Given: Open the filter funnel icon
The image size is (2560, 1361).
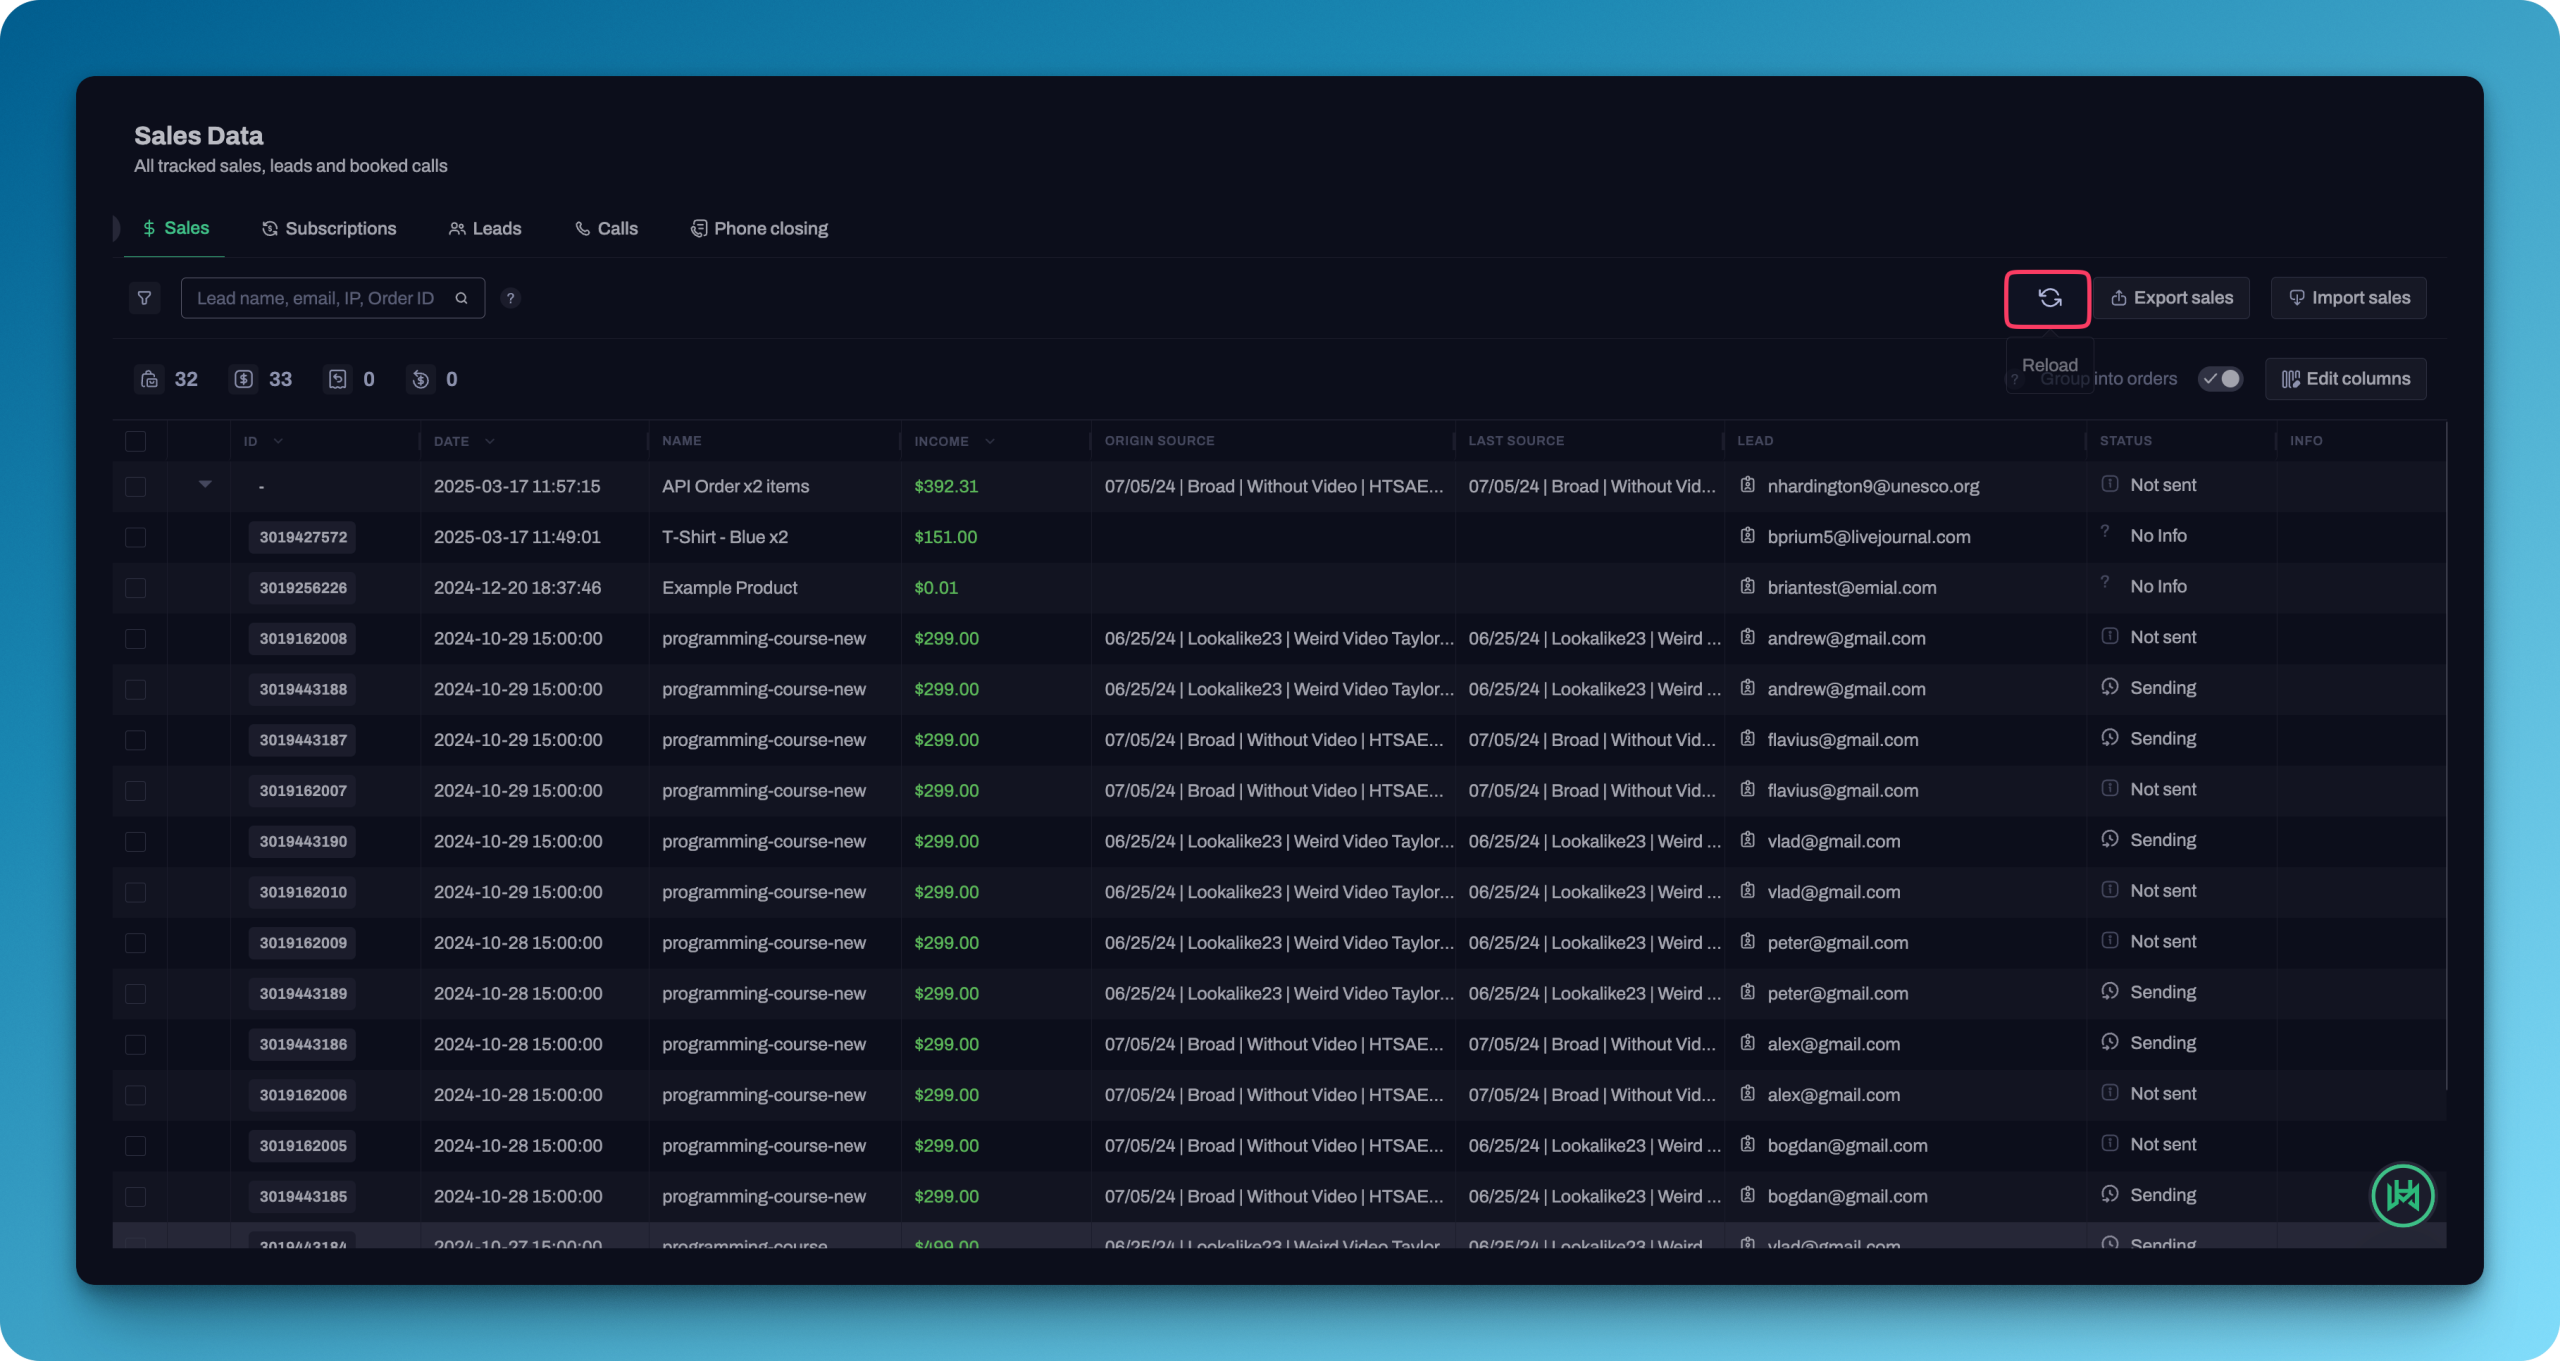Looking at the screenshot, I should pos(144,298).
